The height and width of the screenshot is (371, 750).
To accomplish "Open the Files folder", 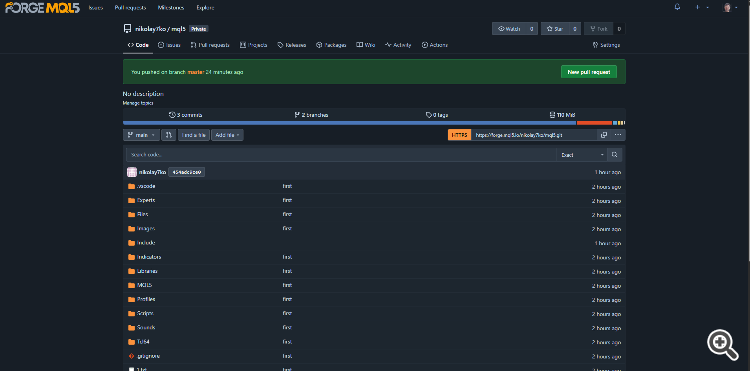I will coord(143,214).
